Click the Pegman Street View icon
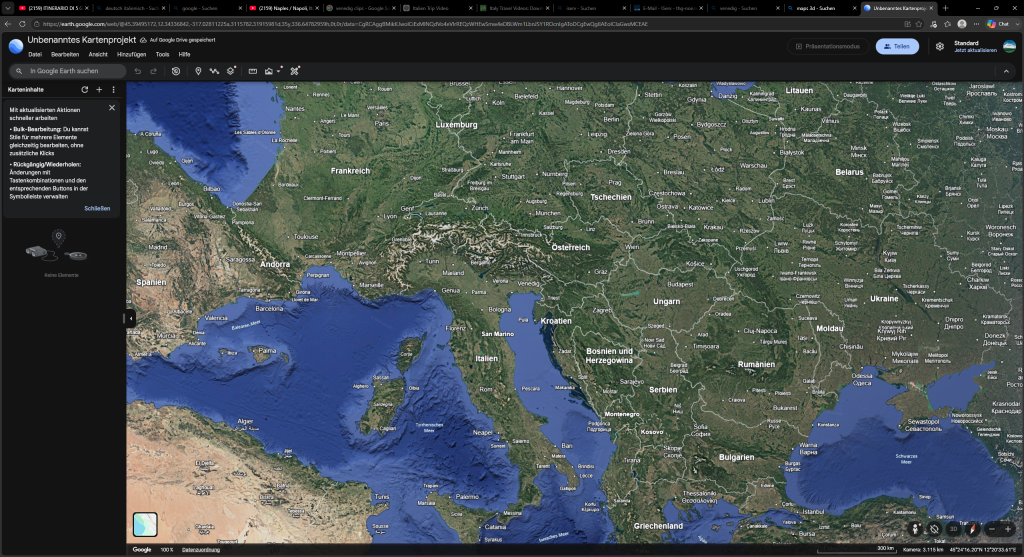The height and width of the screenshot is (557, 1024). tap(916, 529)
